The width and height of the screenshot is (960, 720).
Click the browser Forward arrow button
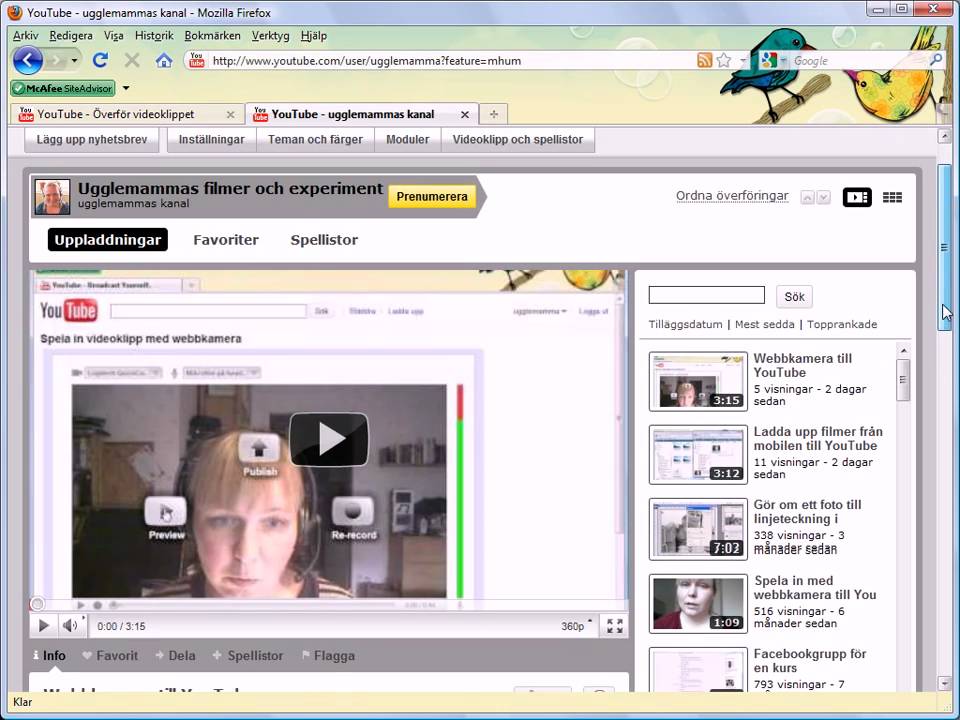tap(56, 60)
